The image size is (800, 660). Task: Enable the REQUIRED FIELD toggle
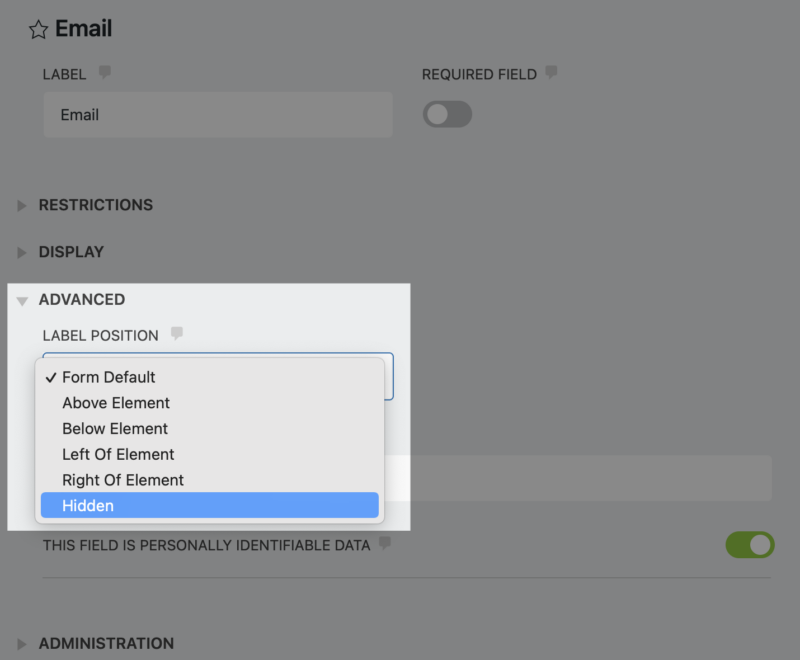click(447, 114)
